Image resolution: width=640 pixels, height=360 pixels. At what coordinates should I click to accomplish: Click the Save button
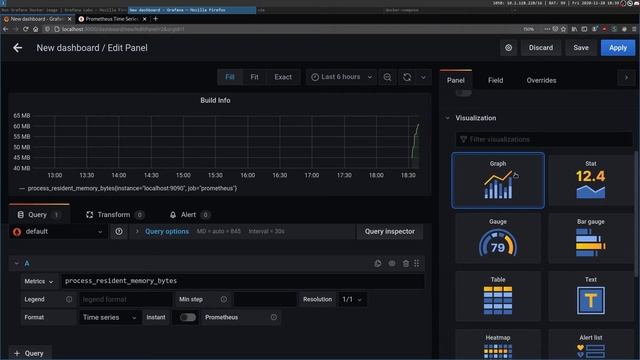coord(581,48)
